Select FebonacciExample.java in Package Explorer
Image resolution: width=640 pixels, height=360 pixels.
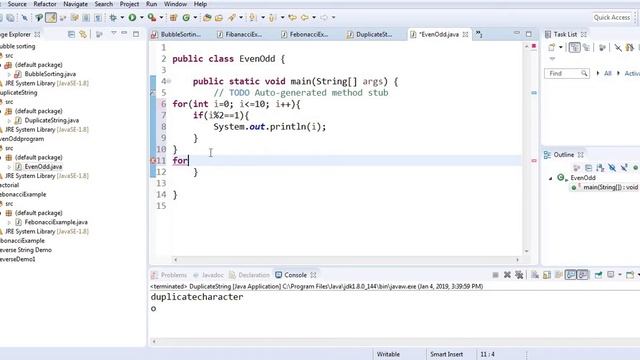pos(56,222)
